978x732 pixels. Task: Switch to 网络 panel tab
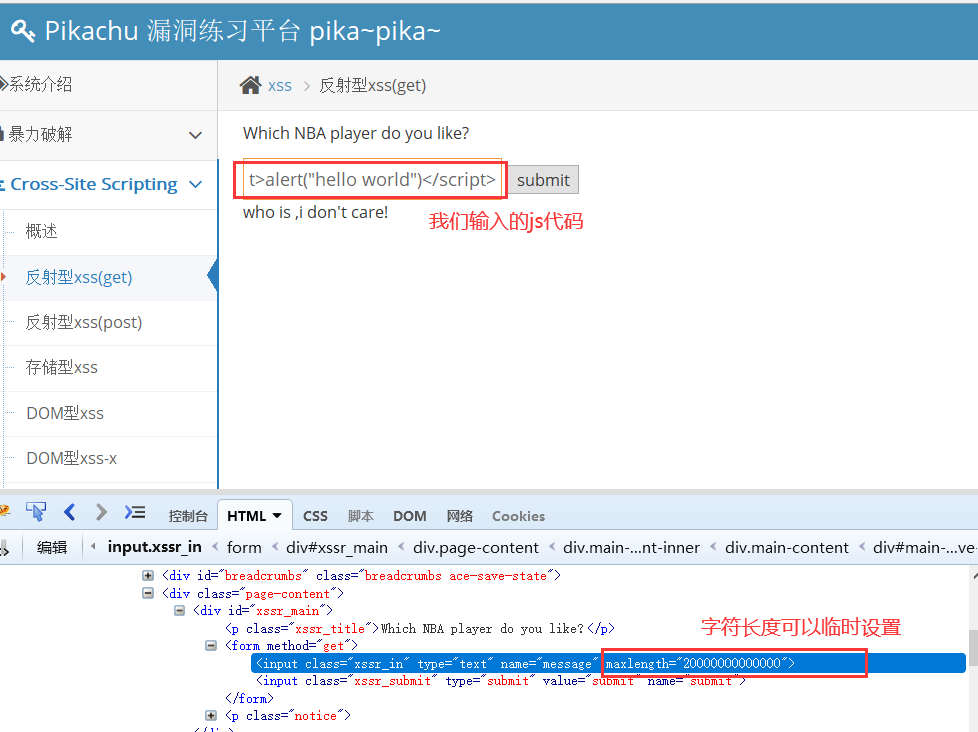tap(460, 516)
